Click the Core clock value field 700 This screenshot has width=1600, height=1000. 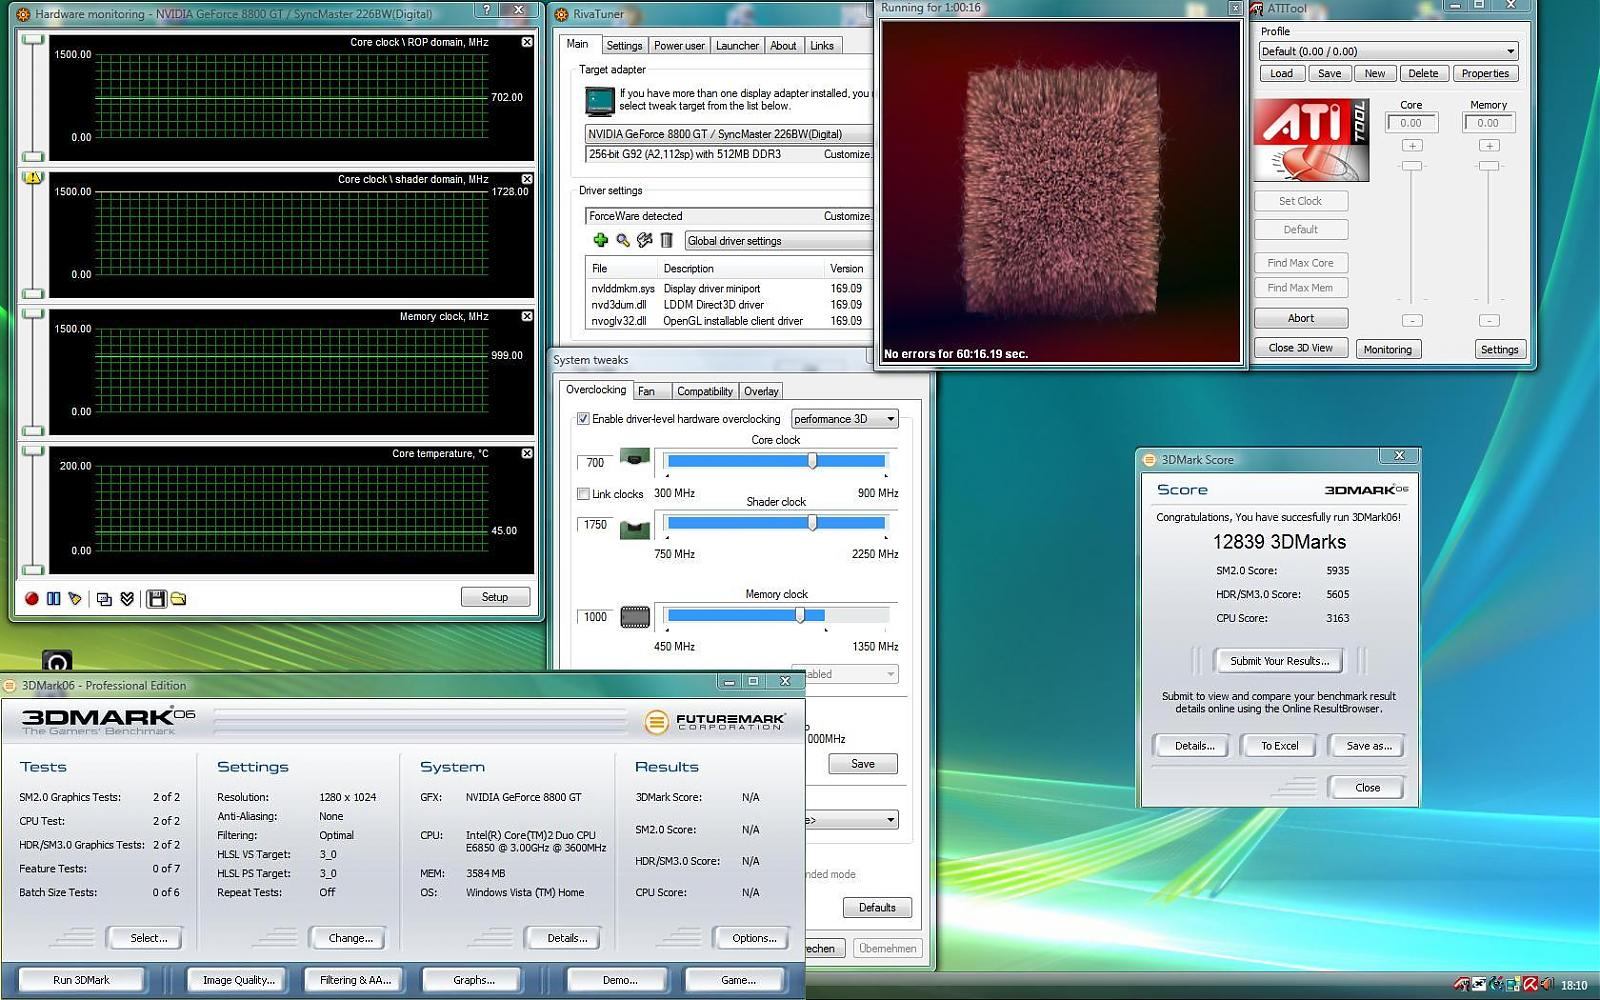tap(595, 462)
